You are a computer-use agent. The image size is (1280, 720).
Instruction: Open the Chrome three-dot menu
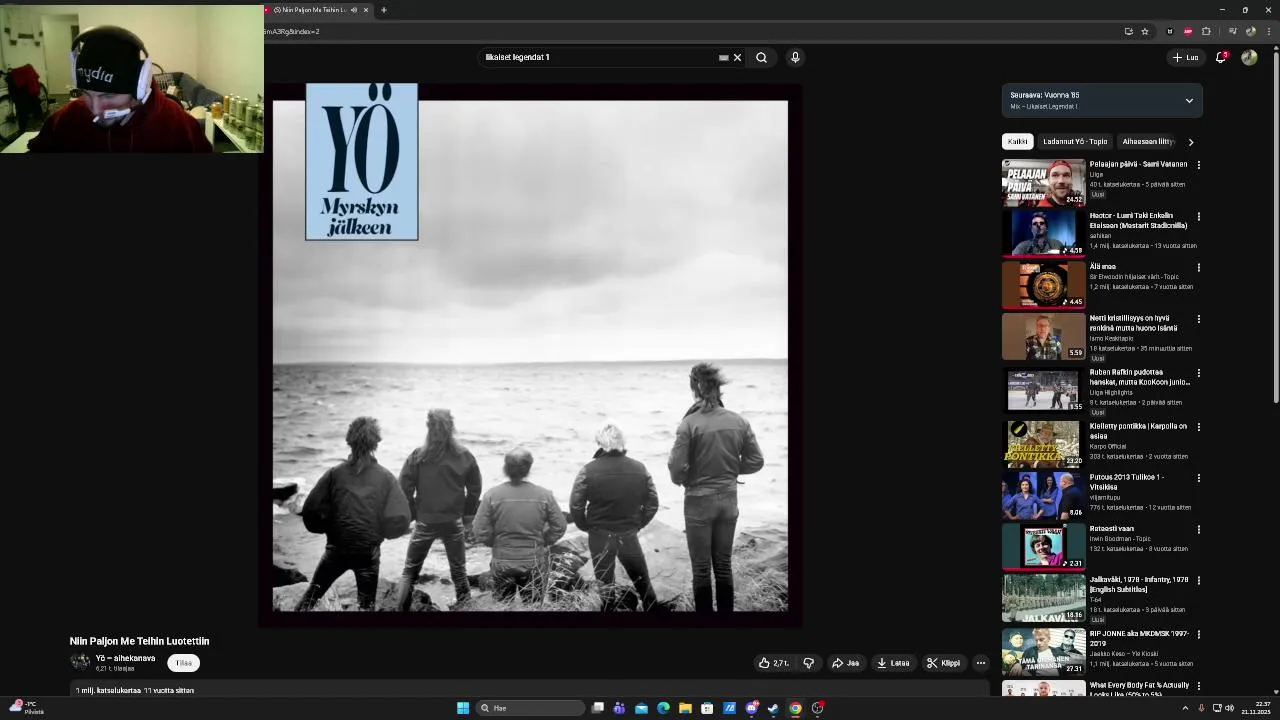click(1268, 31)
